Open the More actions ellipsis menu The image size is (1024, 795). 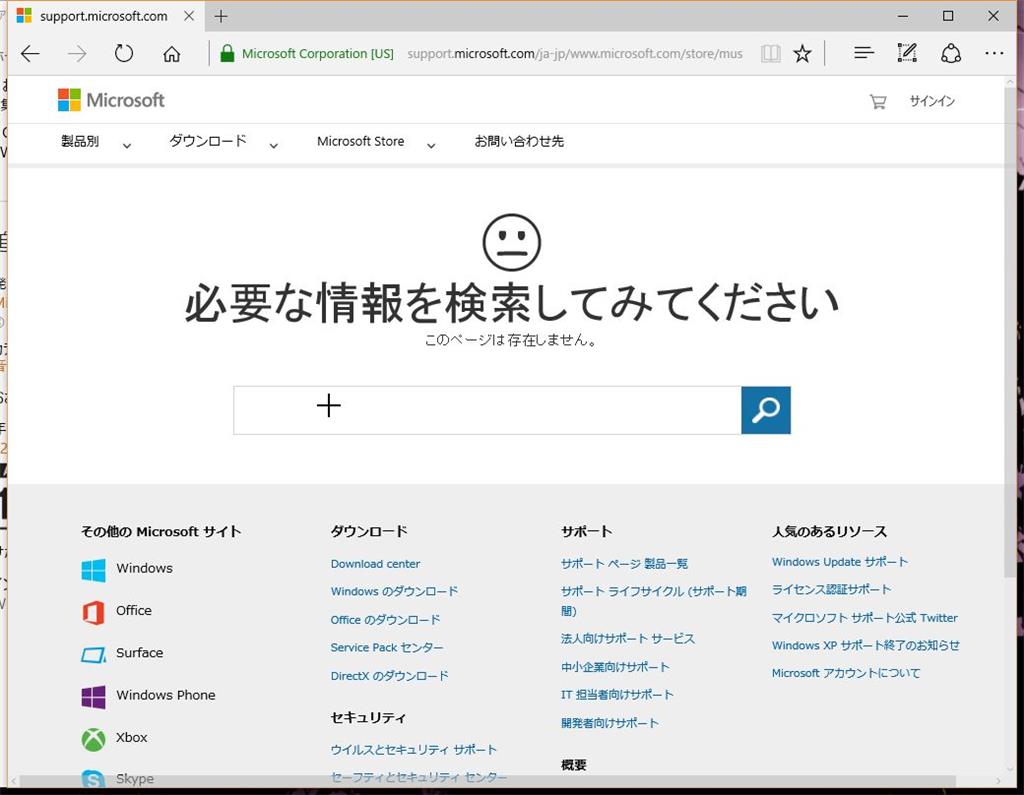tap(994, 54)
